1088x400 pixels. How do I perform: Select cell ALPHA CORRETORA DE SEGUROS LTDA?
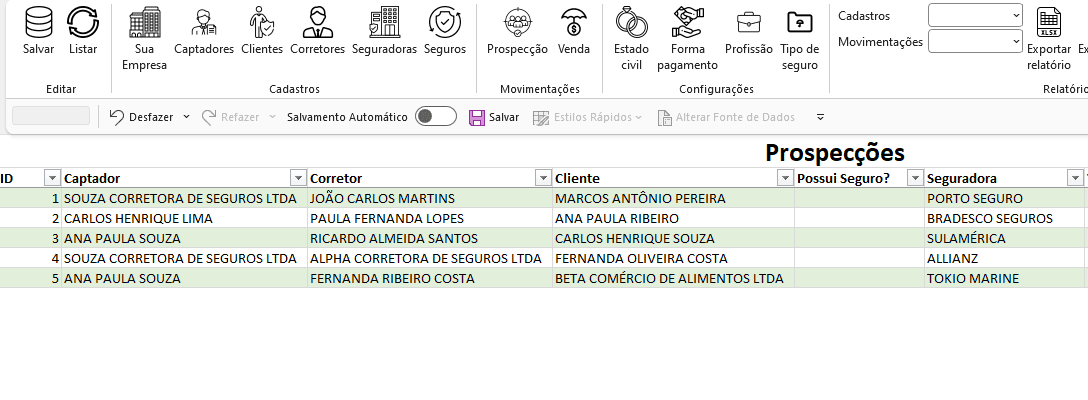[x=430, y=259]
